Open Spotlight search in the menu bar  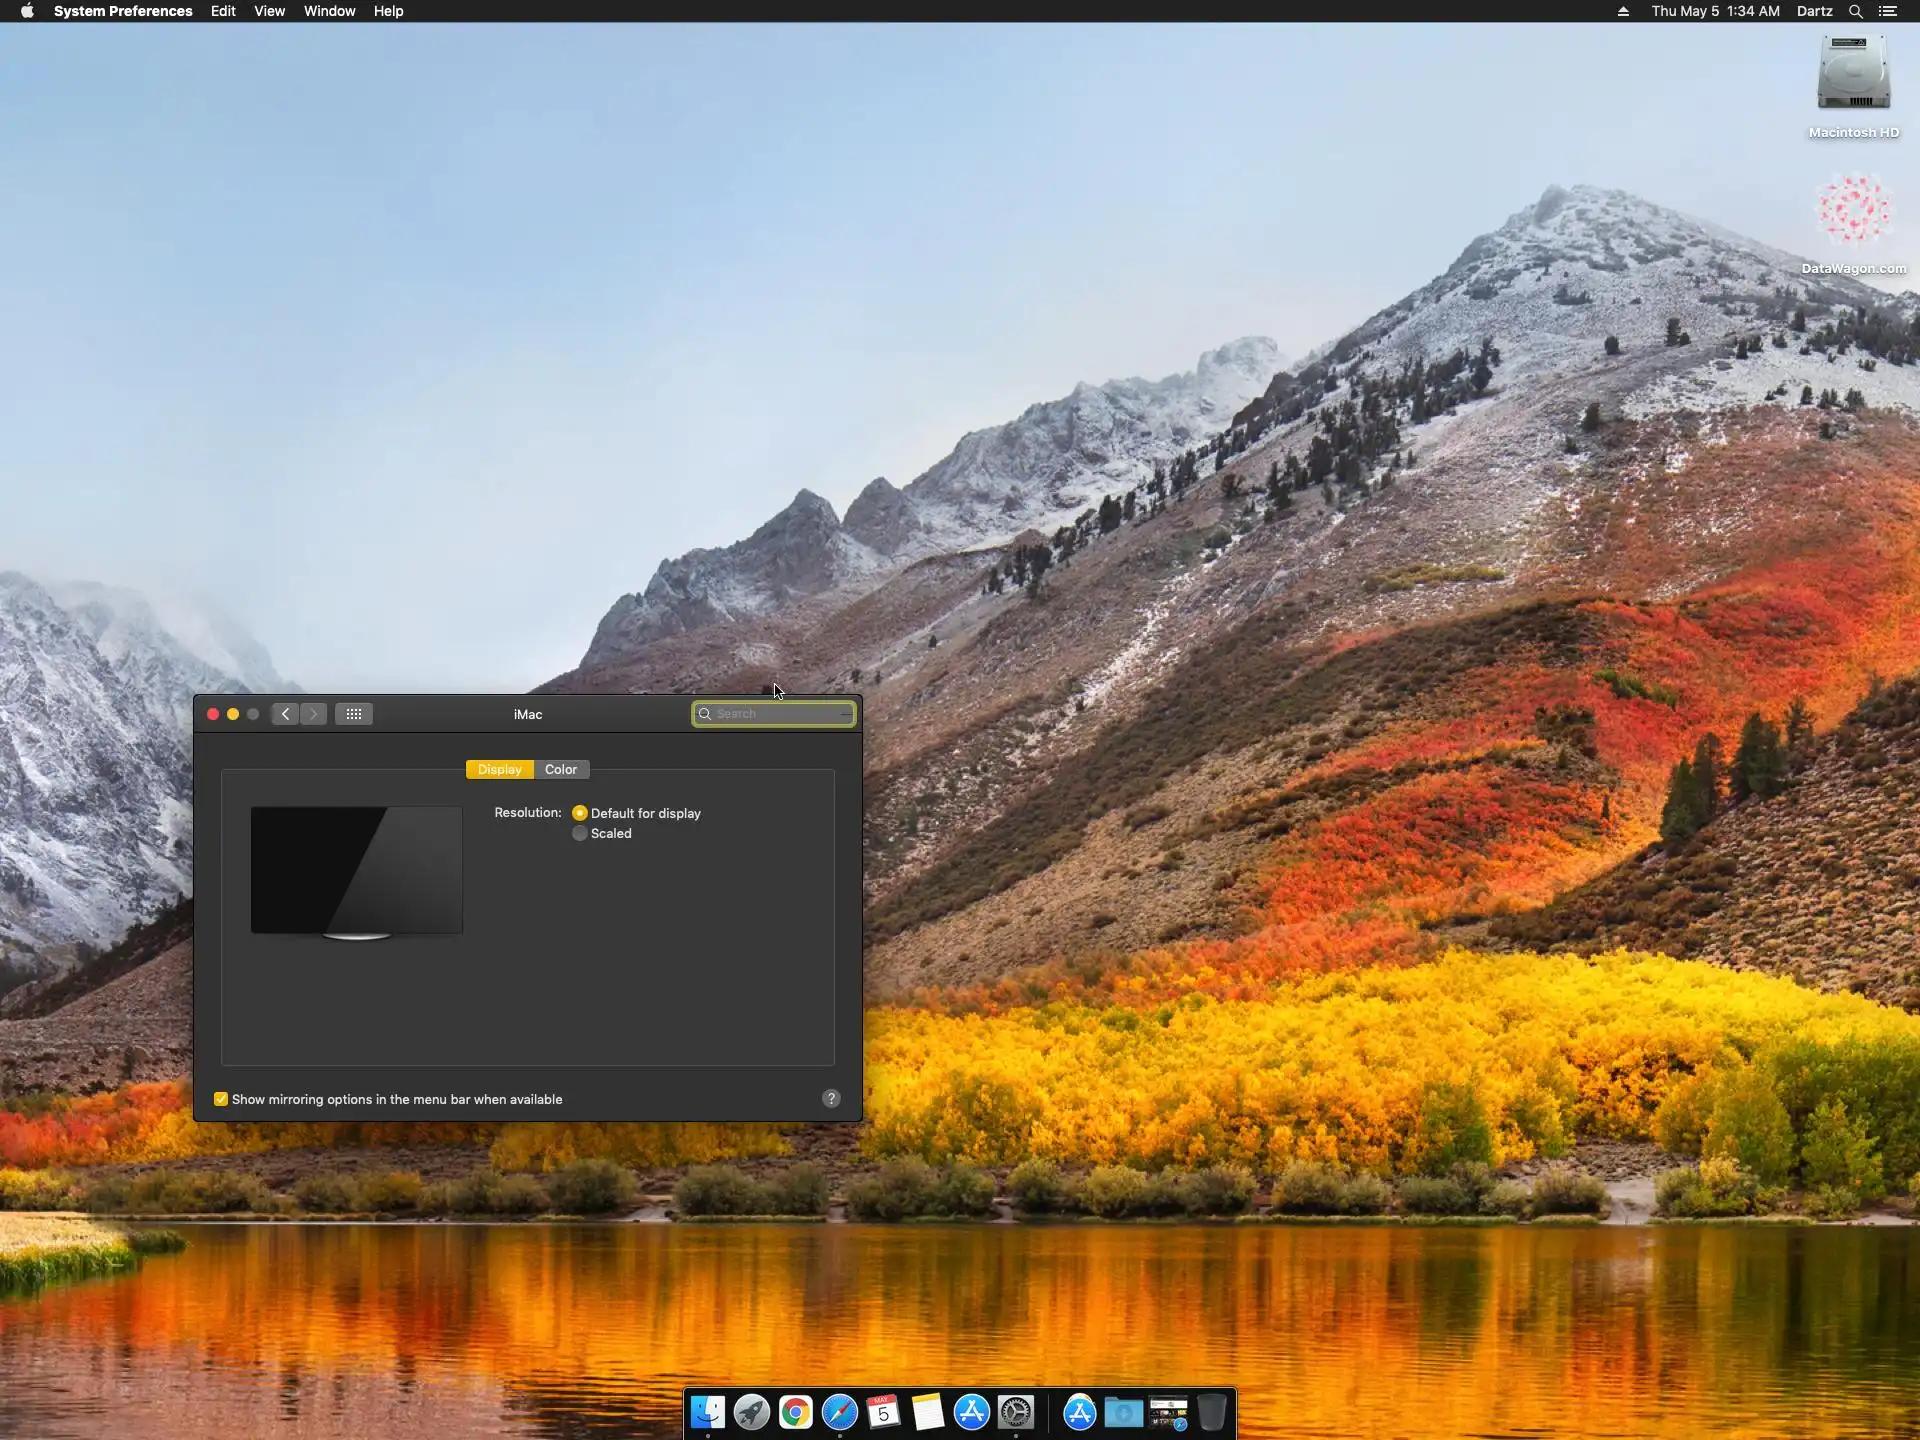1855,11
